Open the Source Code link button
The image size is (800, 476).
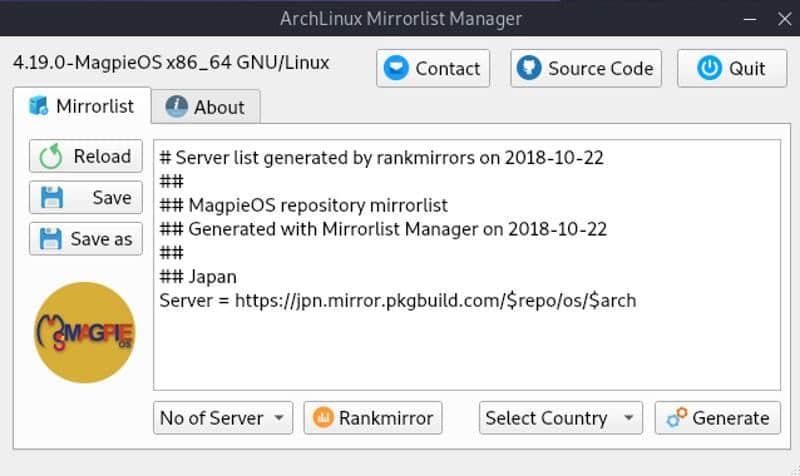[x=599, y=68]
